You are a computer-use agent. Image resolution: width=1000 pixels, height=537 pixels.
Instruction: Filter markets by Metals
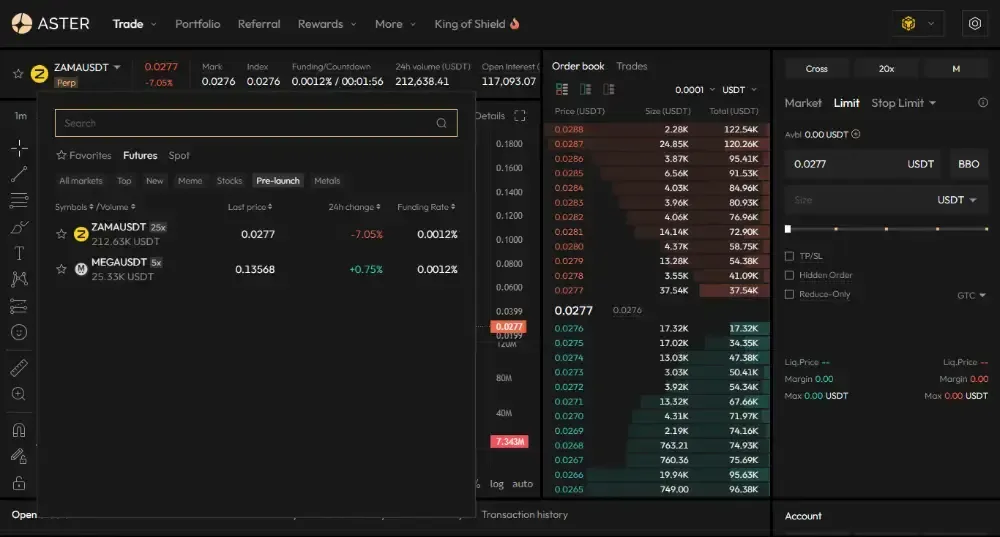(327, 180)
